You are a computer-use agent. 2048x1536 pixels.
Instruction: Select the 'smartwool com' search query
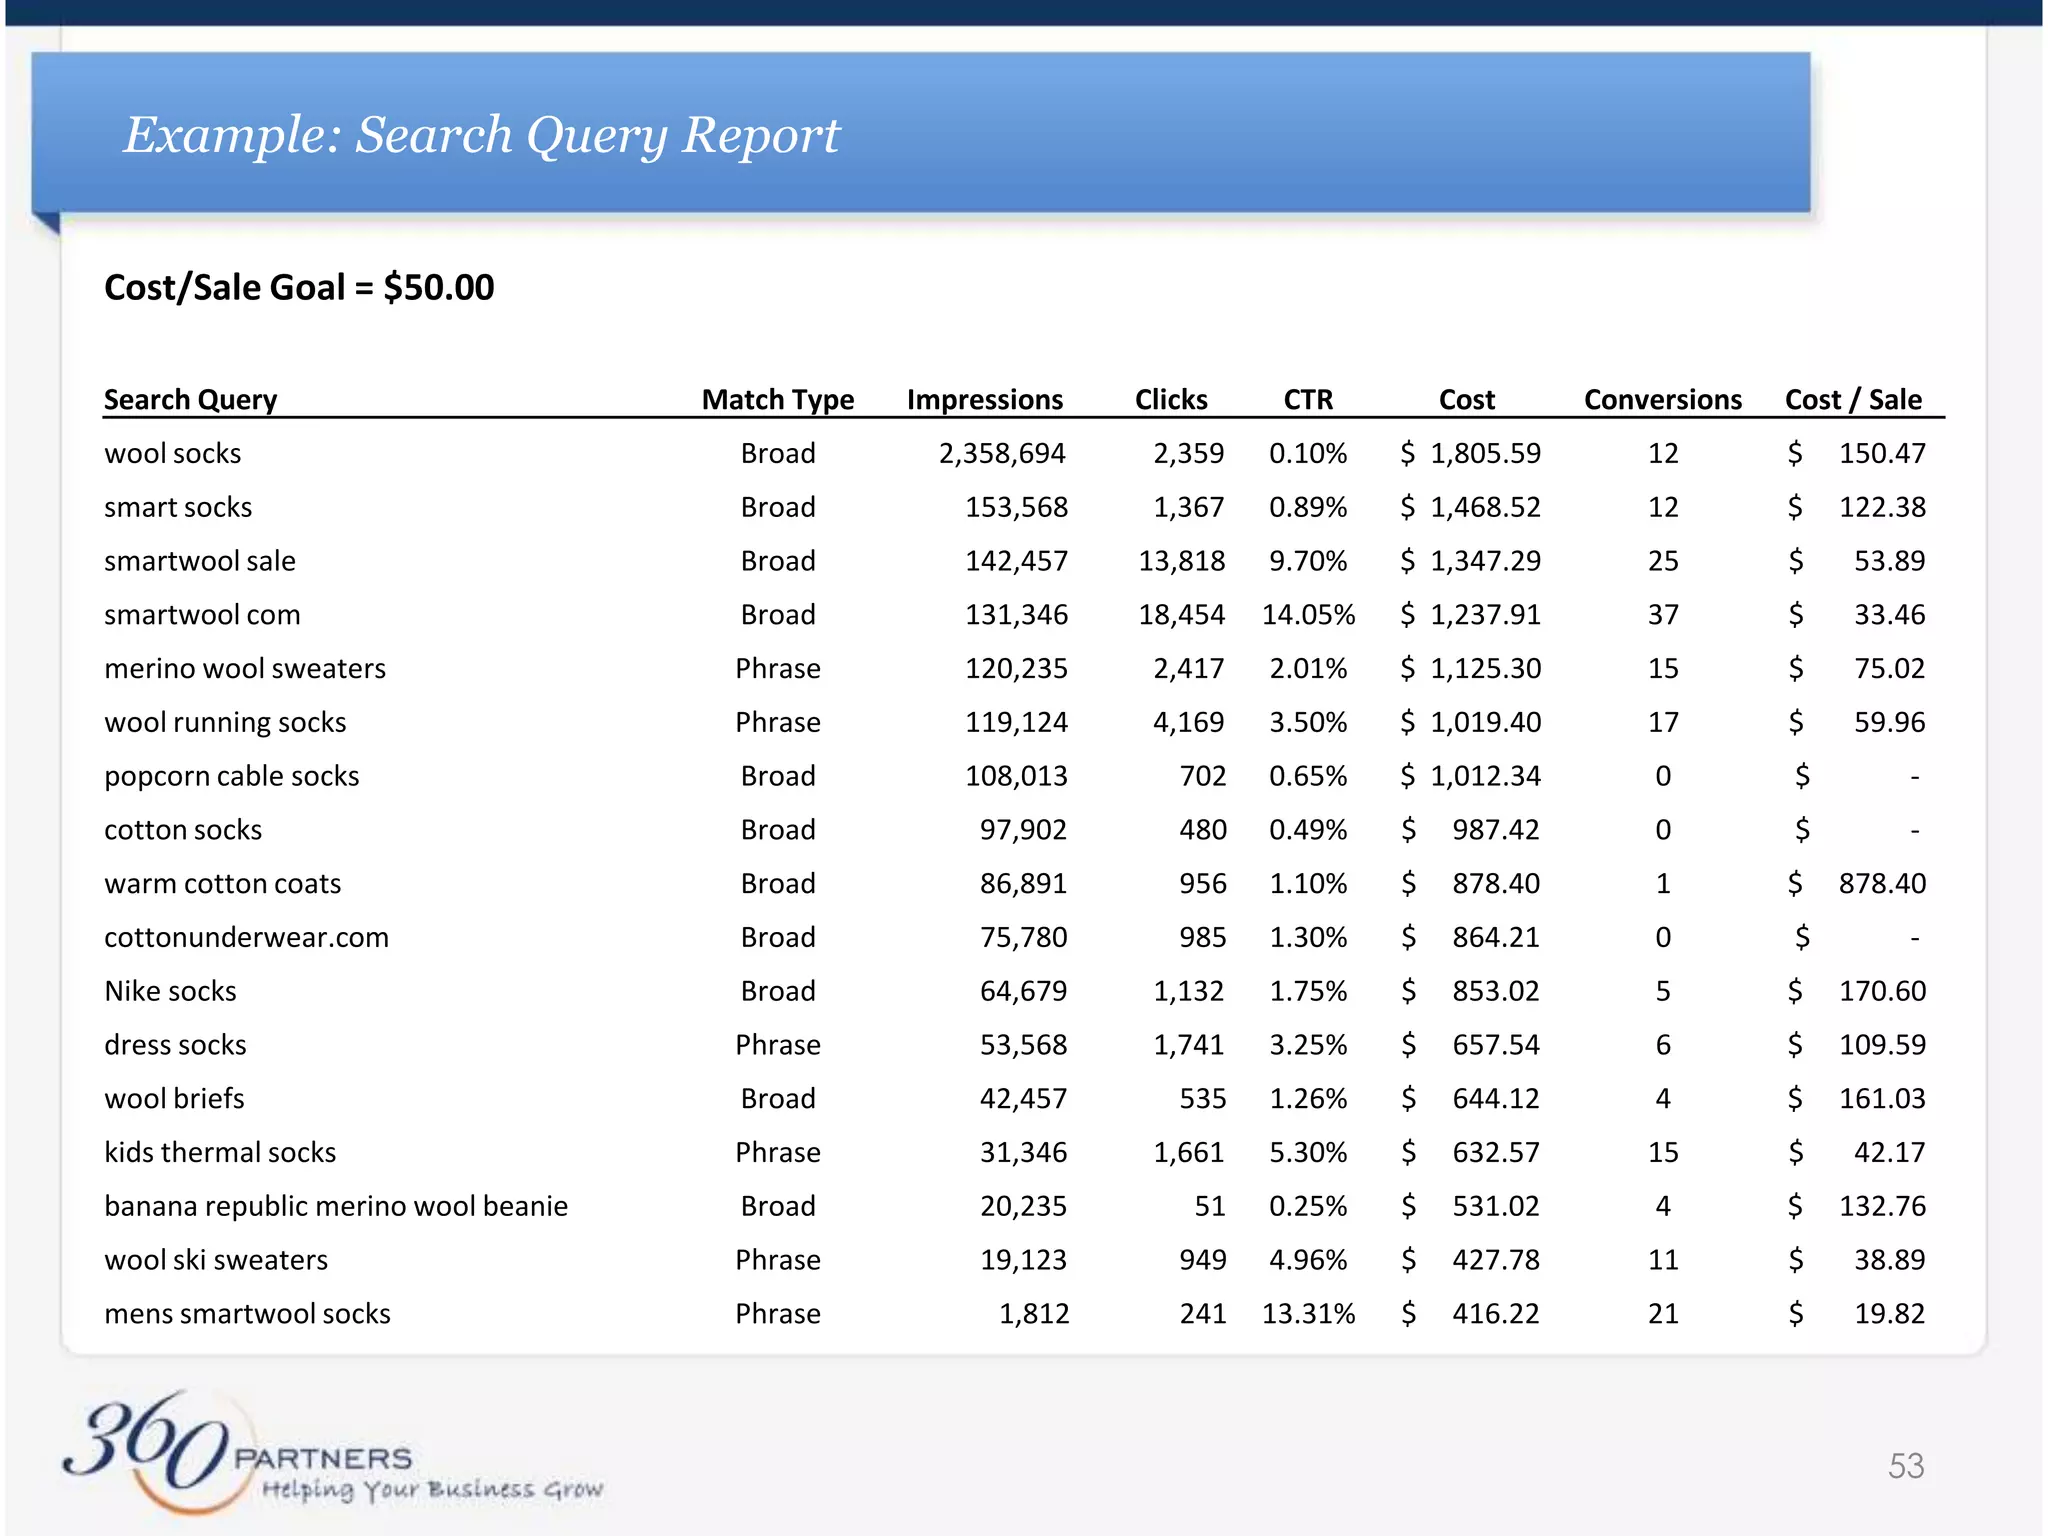pos(202,614)
